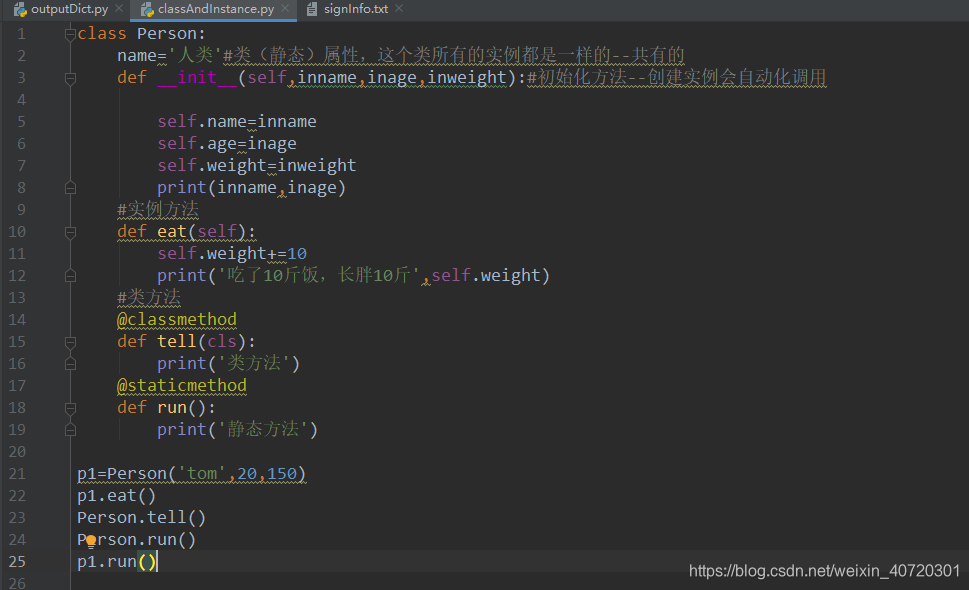Image resolution: width=969 pixels, height=590 pixels.
Task: Click fold end marker on line 19
Action: (70, 430)
